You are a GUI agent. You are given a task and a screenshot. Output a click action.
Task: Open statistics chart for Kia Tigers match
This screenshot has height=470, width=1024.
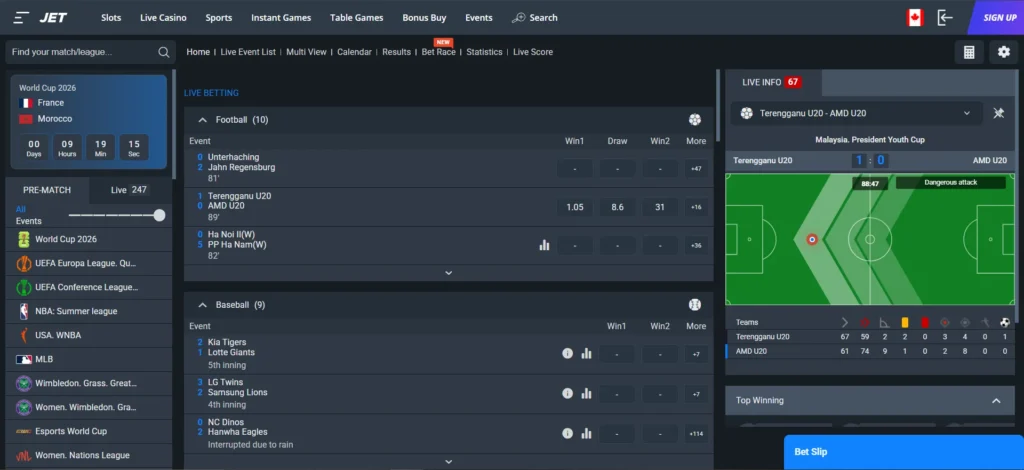click(x=586, y=353)
